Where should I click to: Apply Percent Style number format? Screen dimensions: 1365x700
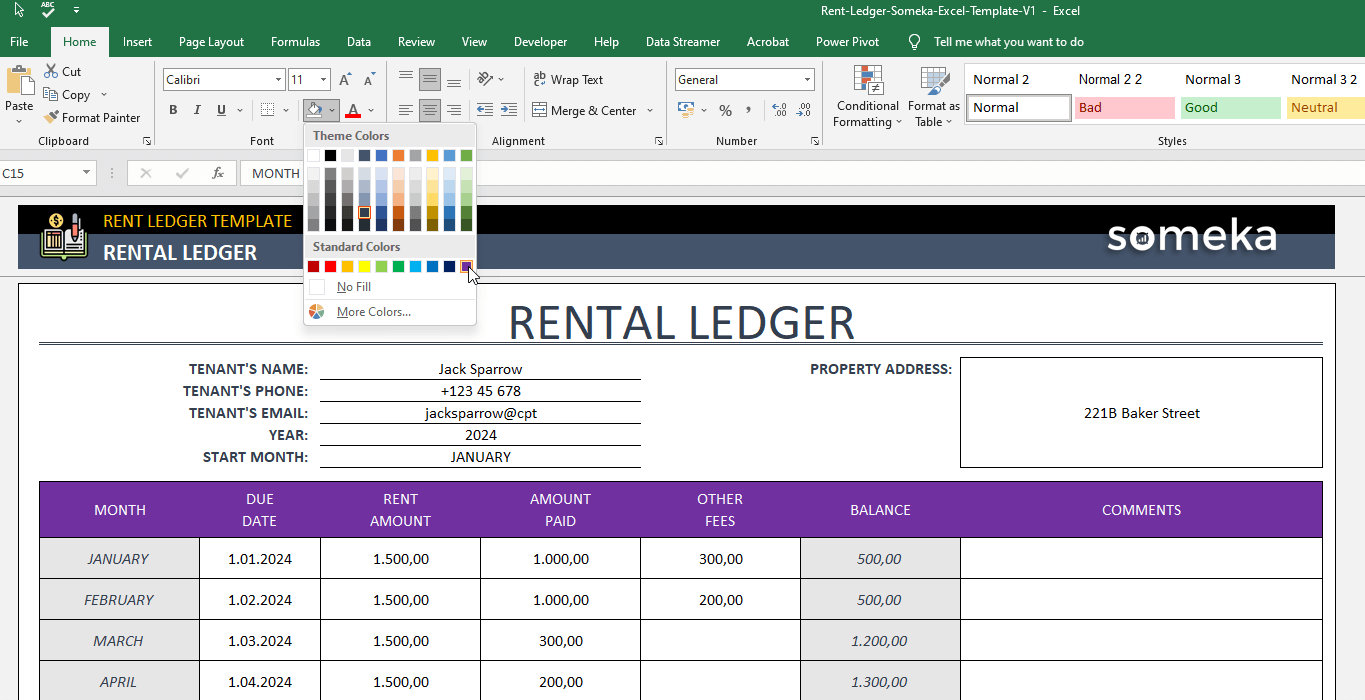point(725,110)
